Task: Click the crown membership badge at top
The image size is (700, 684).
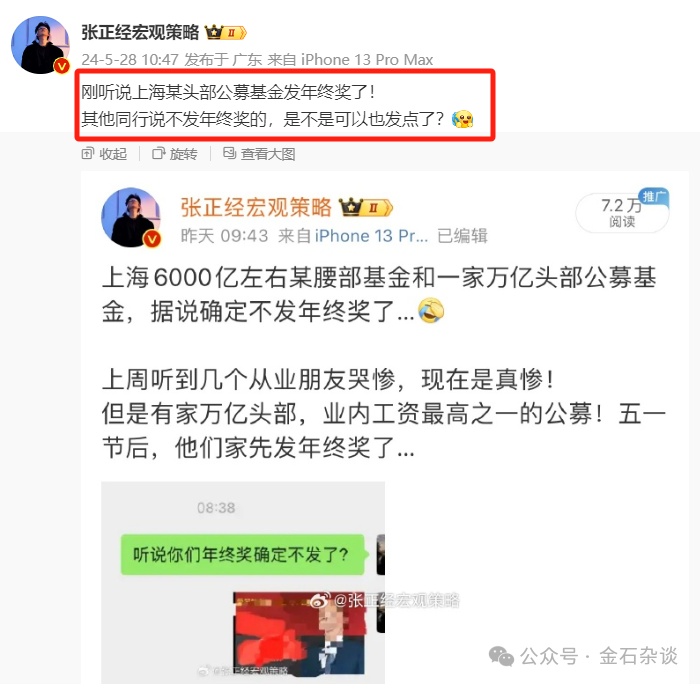Action: (225, 33)
